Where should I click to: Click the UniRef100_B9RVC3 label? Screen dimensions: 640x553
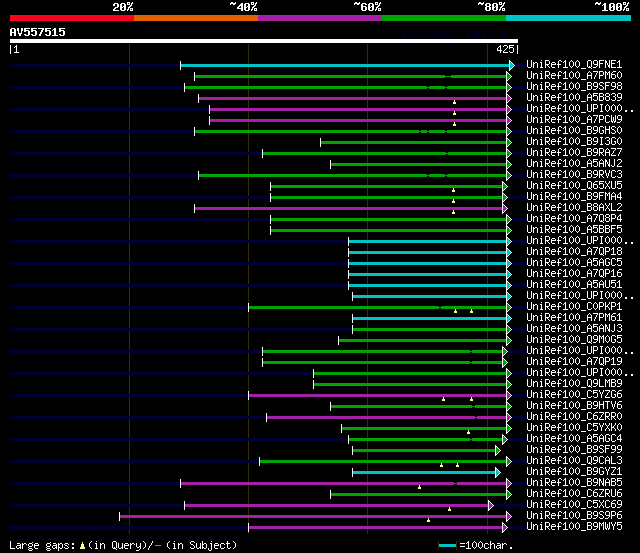click(574, 175)
